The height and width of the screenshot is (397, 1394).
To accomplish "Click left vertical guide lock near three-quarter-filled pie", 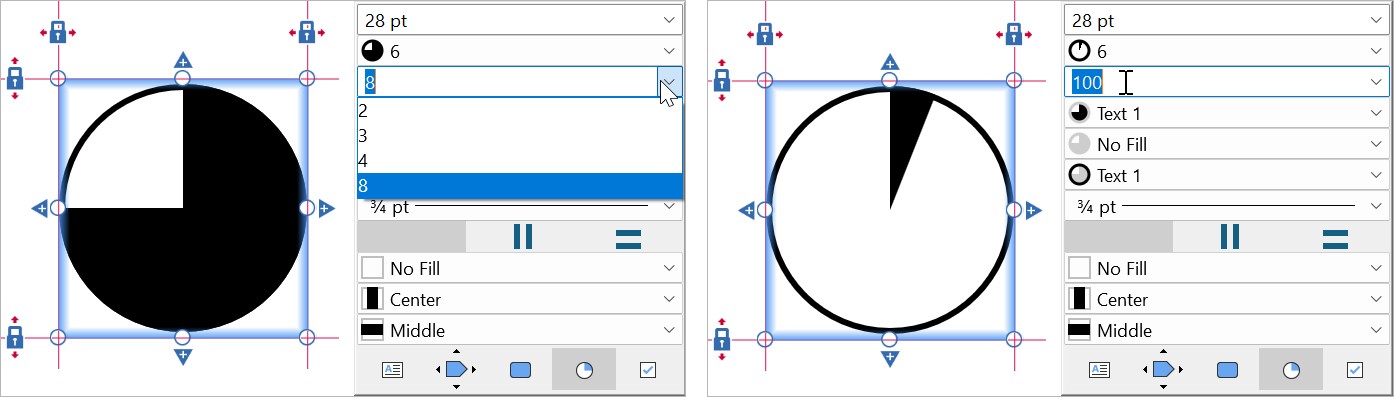I will pos(59,32).
